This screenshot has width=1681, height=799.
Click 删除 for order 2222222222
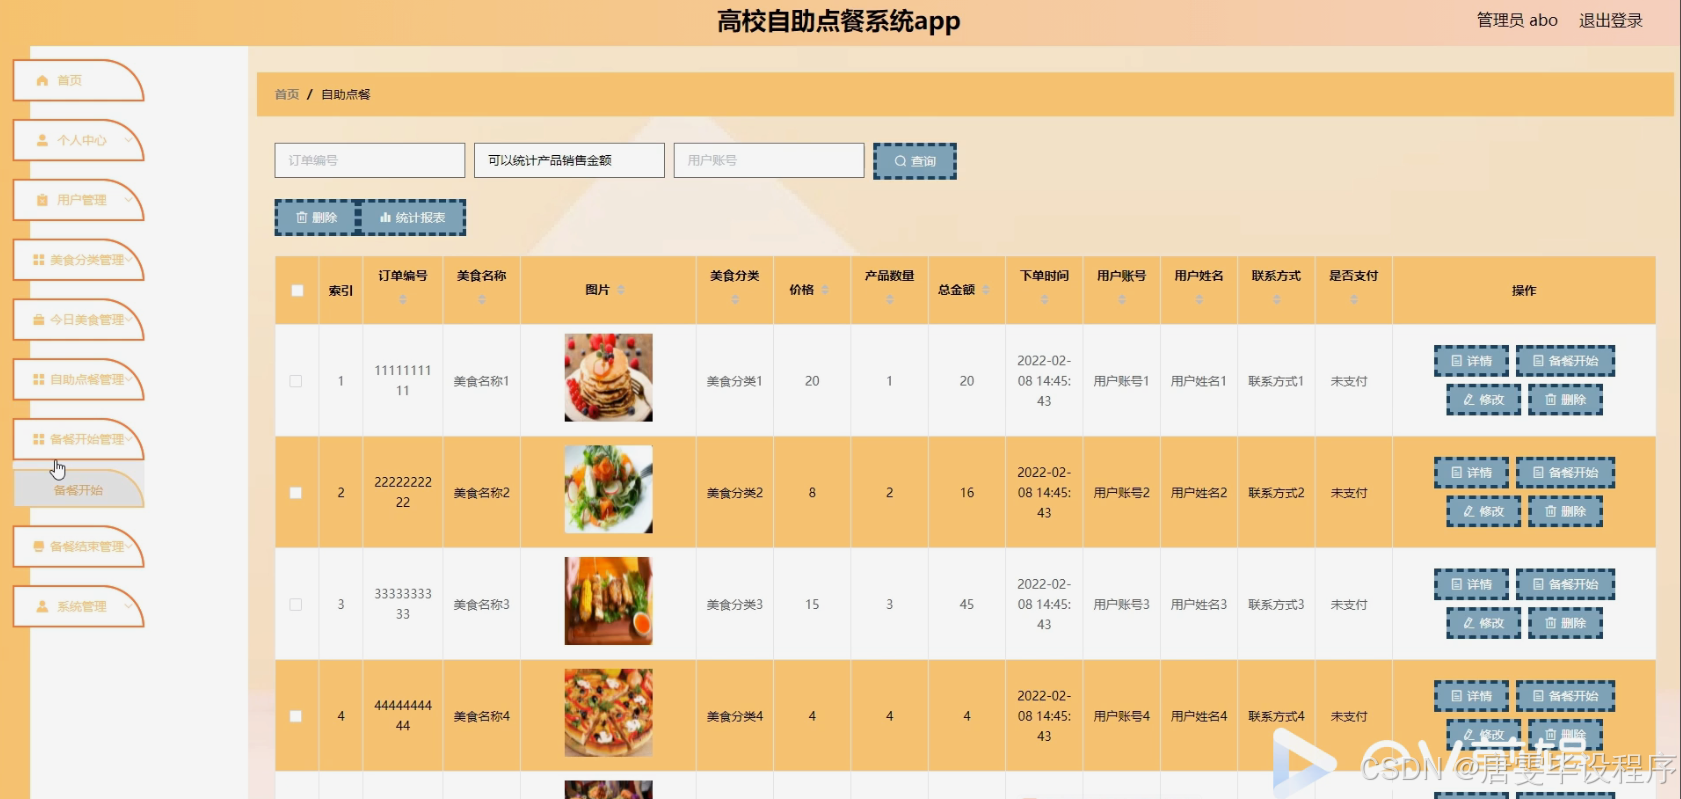[x=1566, y=511]
